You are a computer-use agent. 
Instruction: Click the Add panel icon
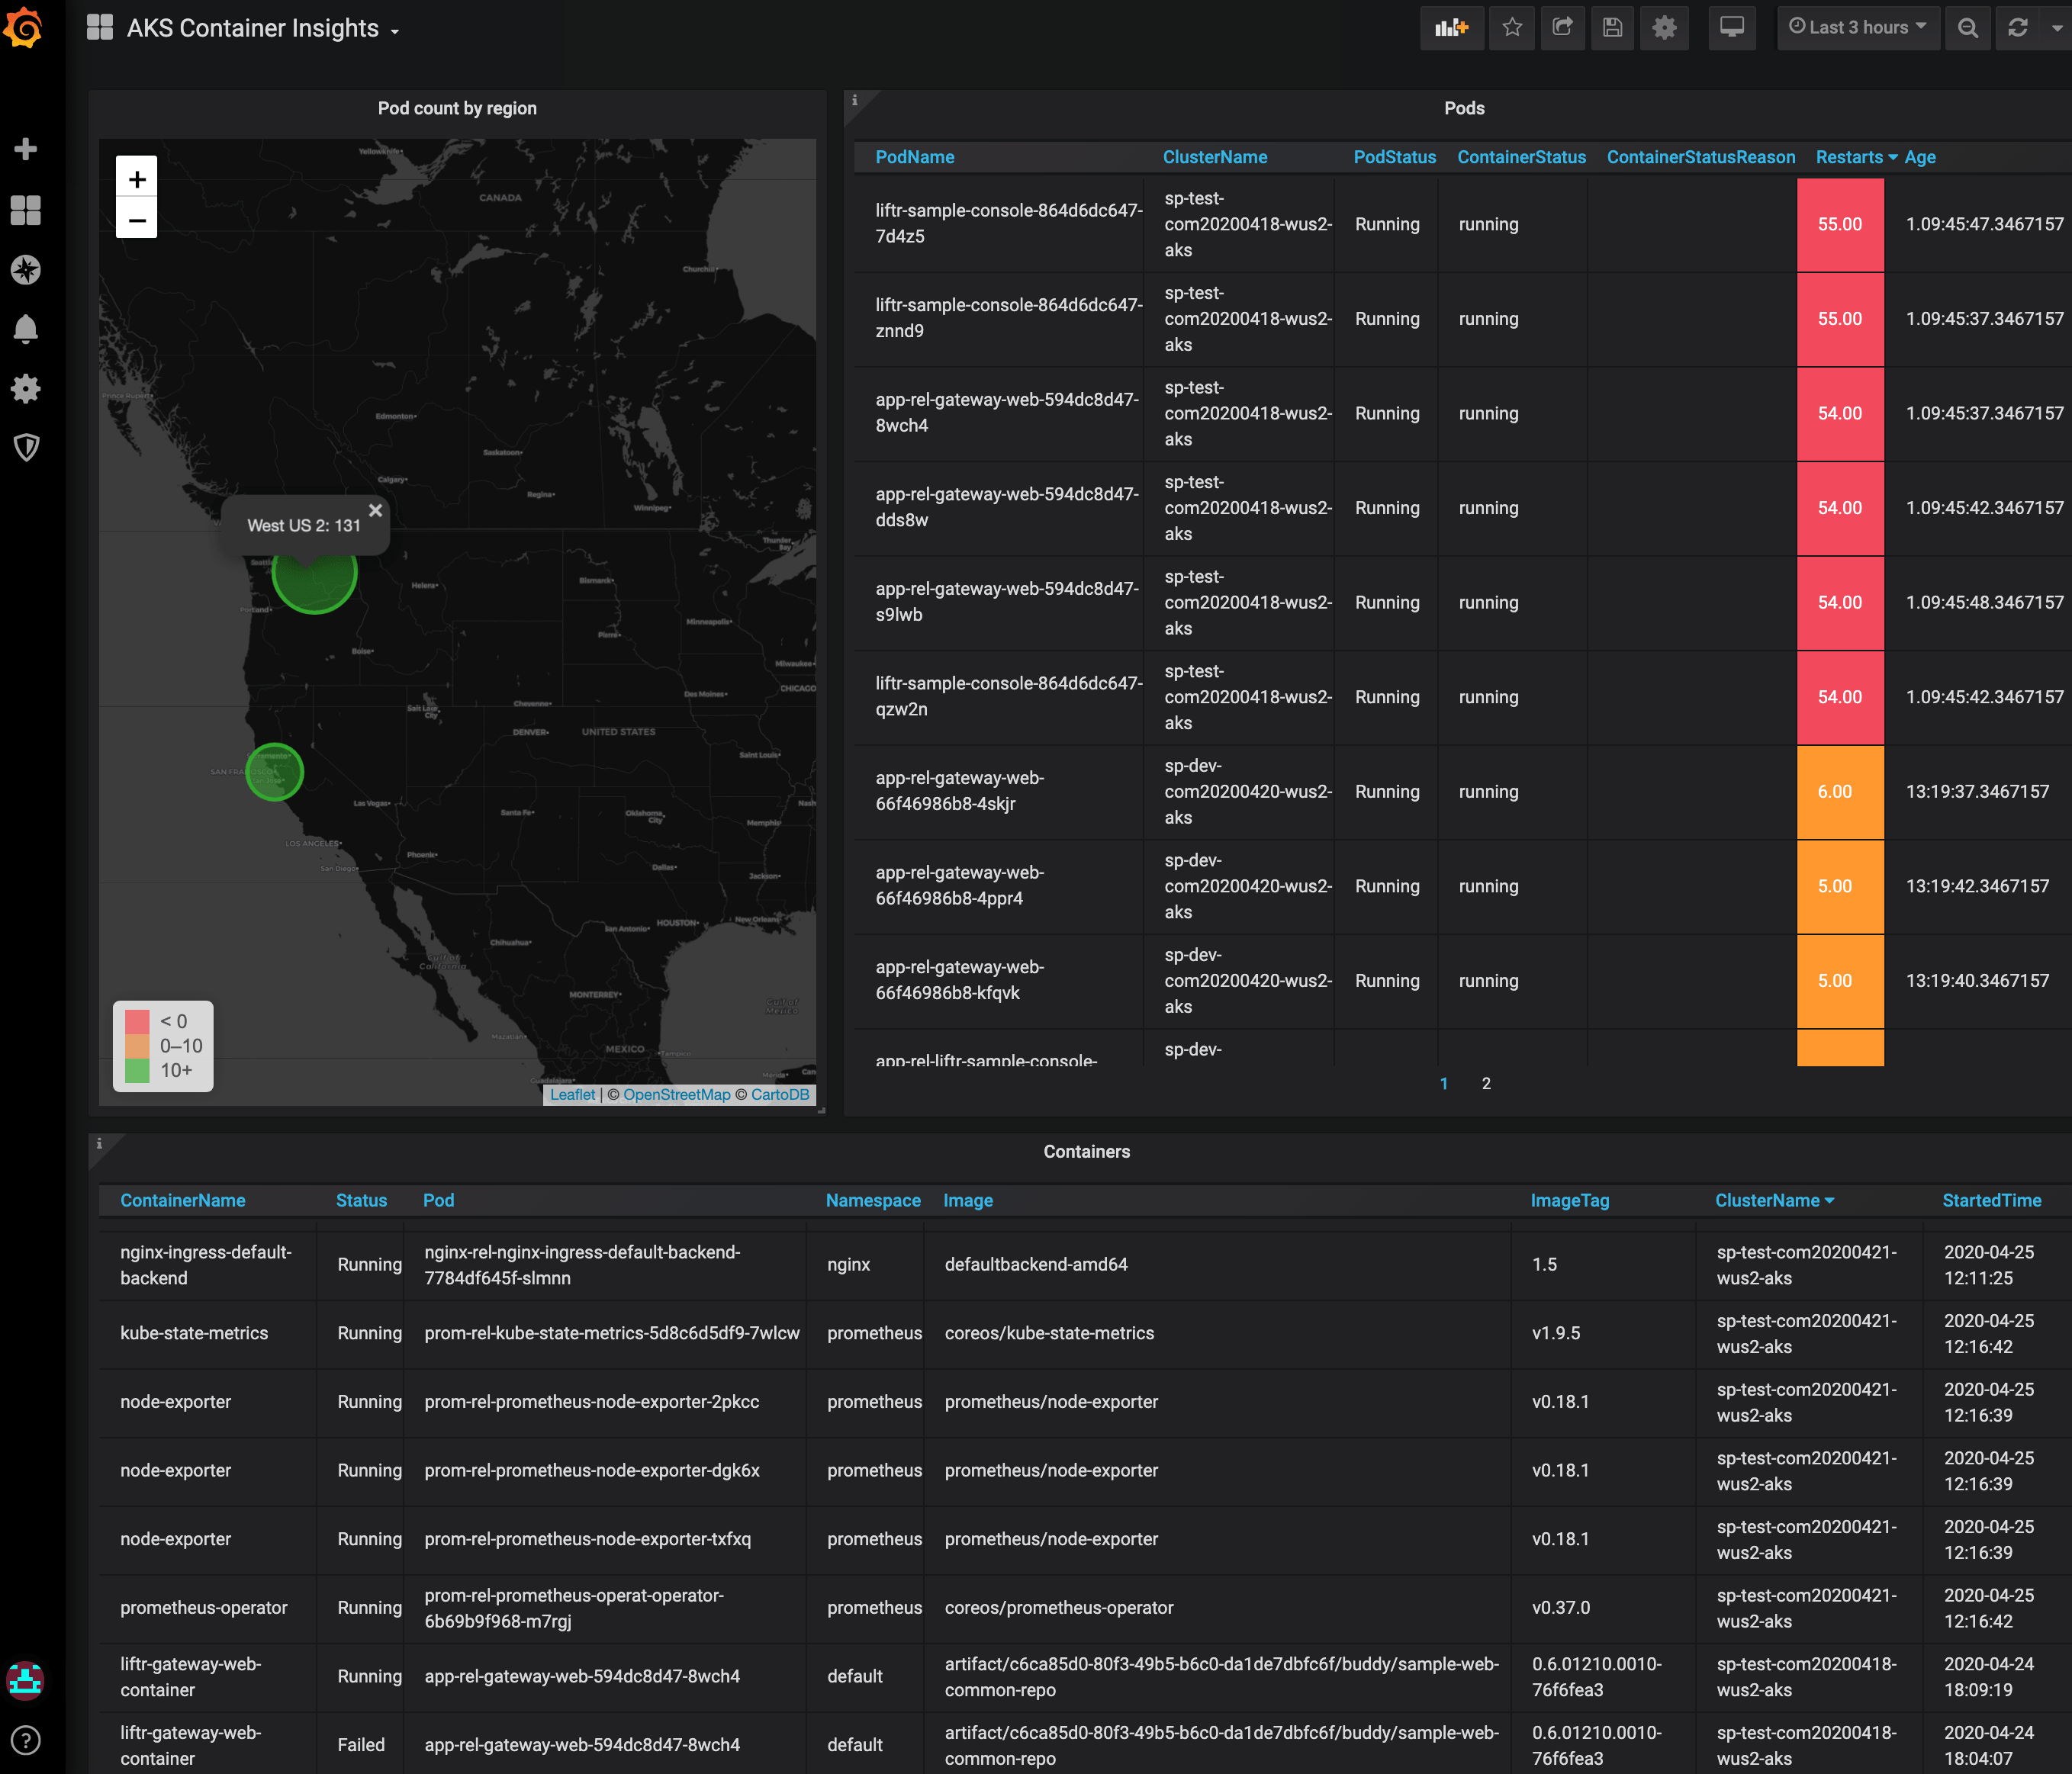click(x=1451, y=28)
